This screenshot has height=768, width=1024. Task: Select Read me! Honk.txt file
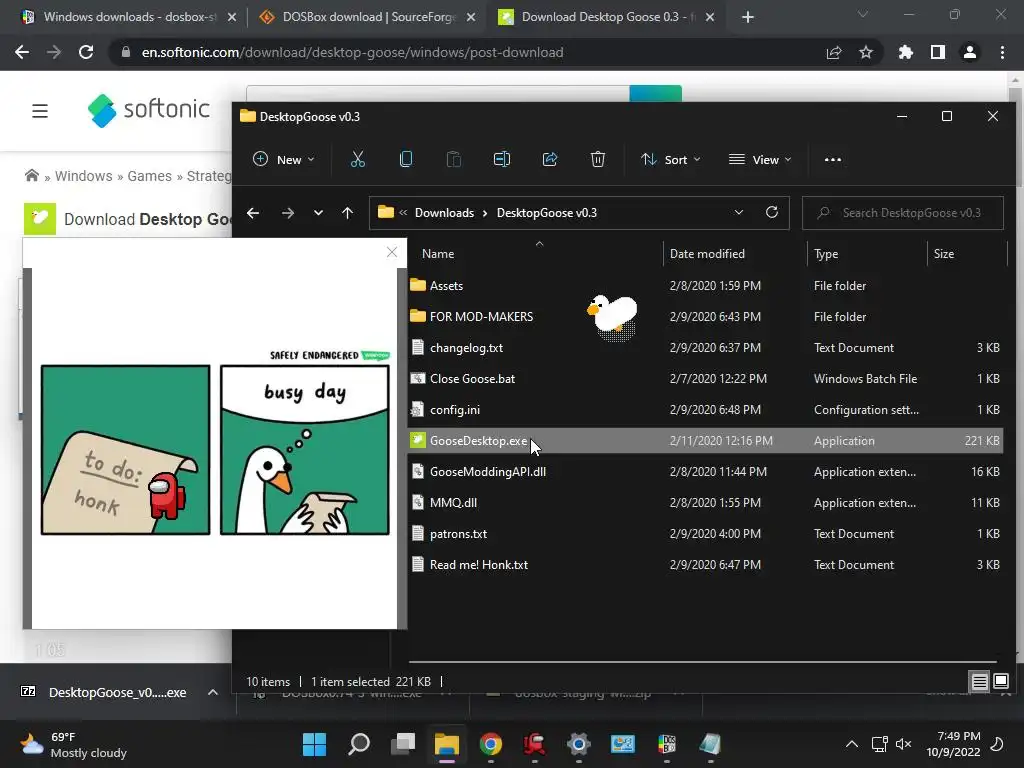tap(706, 565)
